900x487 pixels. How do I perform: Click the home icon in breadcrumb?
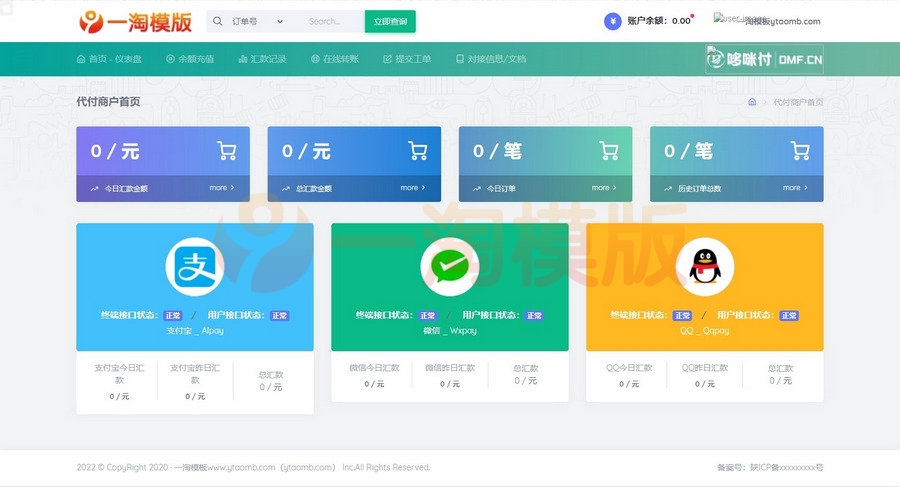[752, 102]
